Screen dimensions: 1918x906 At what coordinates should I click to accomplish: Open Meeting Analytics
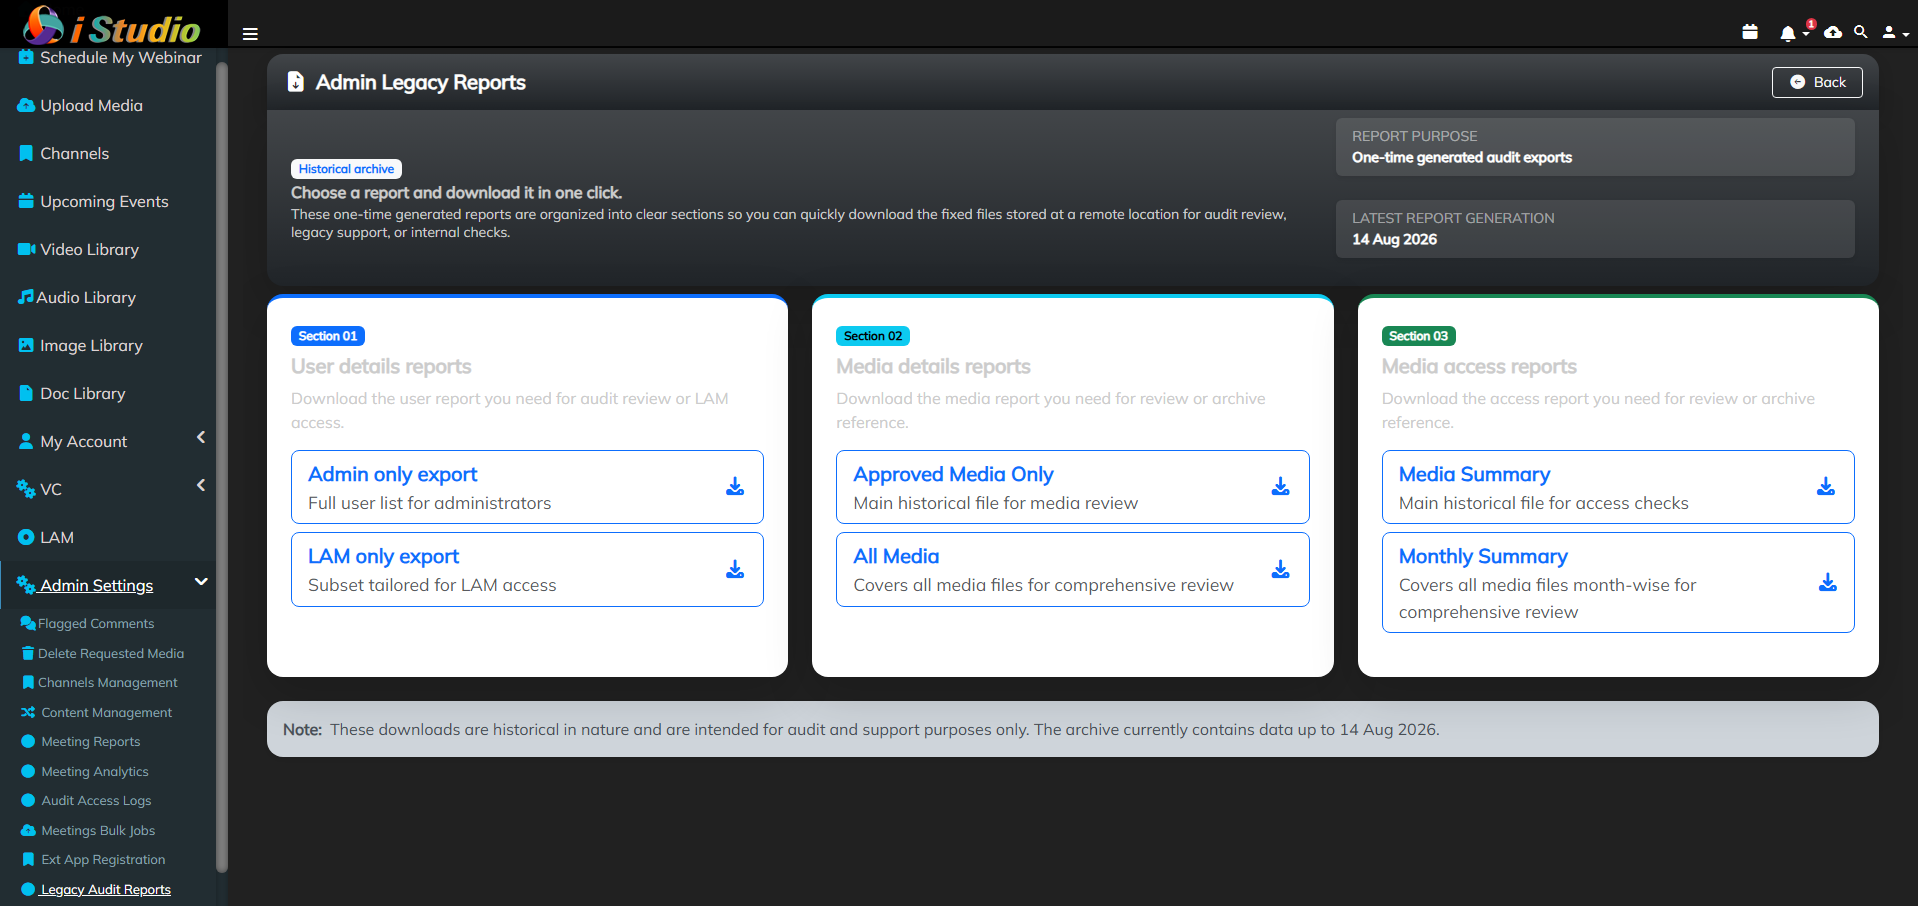point(84,771)
